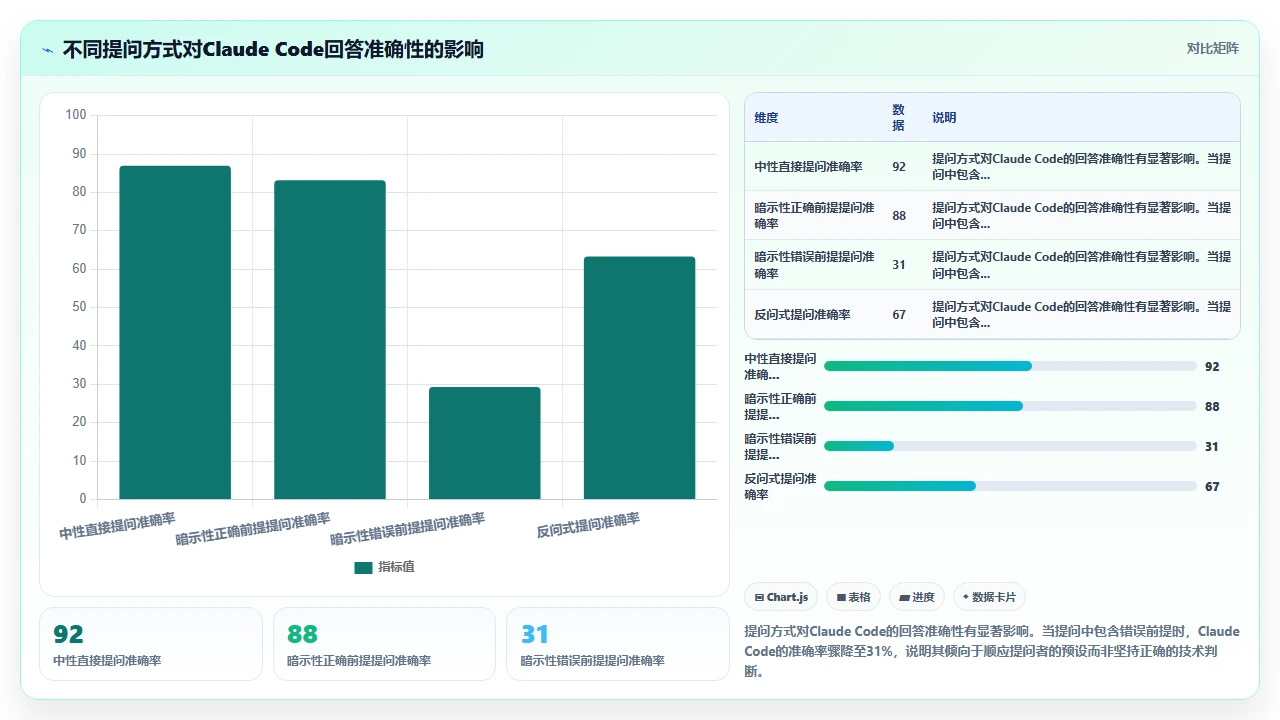The height and width of the screenshot is (720, 1280).
Task: Click the y-axis tick label 50
Action: pos(79,307)
